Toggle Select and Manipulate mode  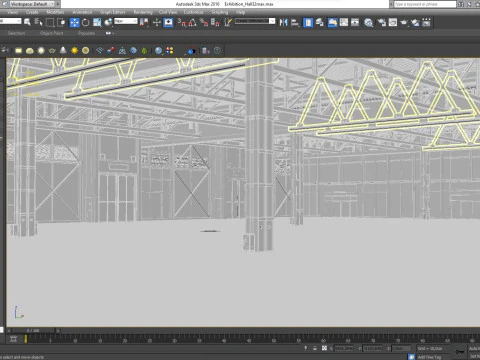tap(157, 22)
